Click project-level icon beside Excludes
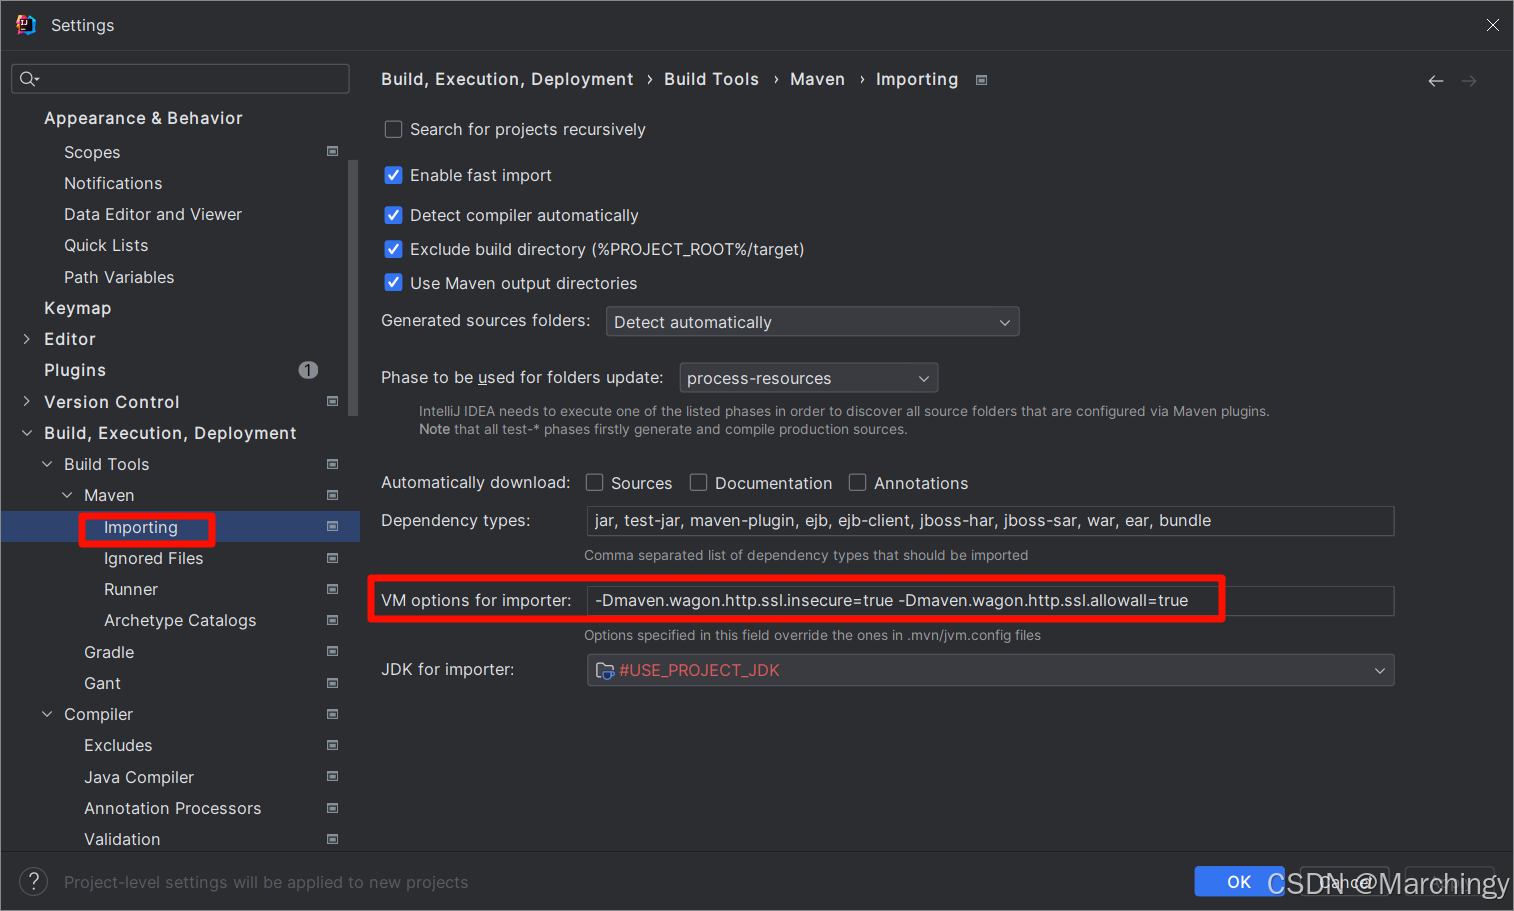Image resolution: width=1514 pixels, height=911 pixels. 333,745
